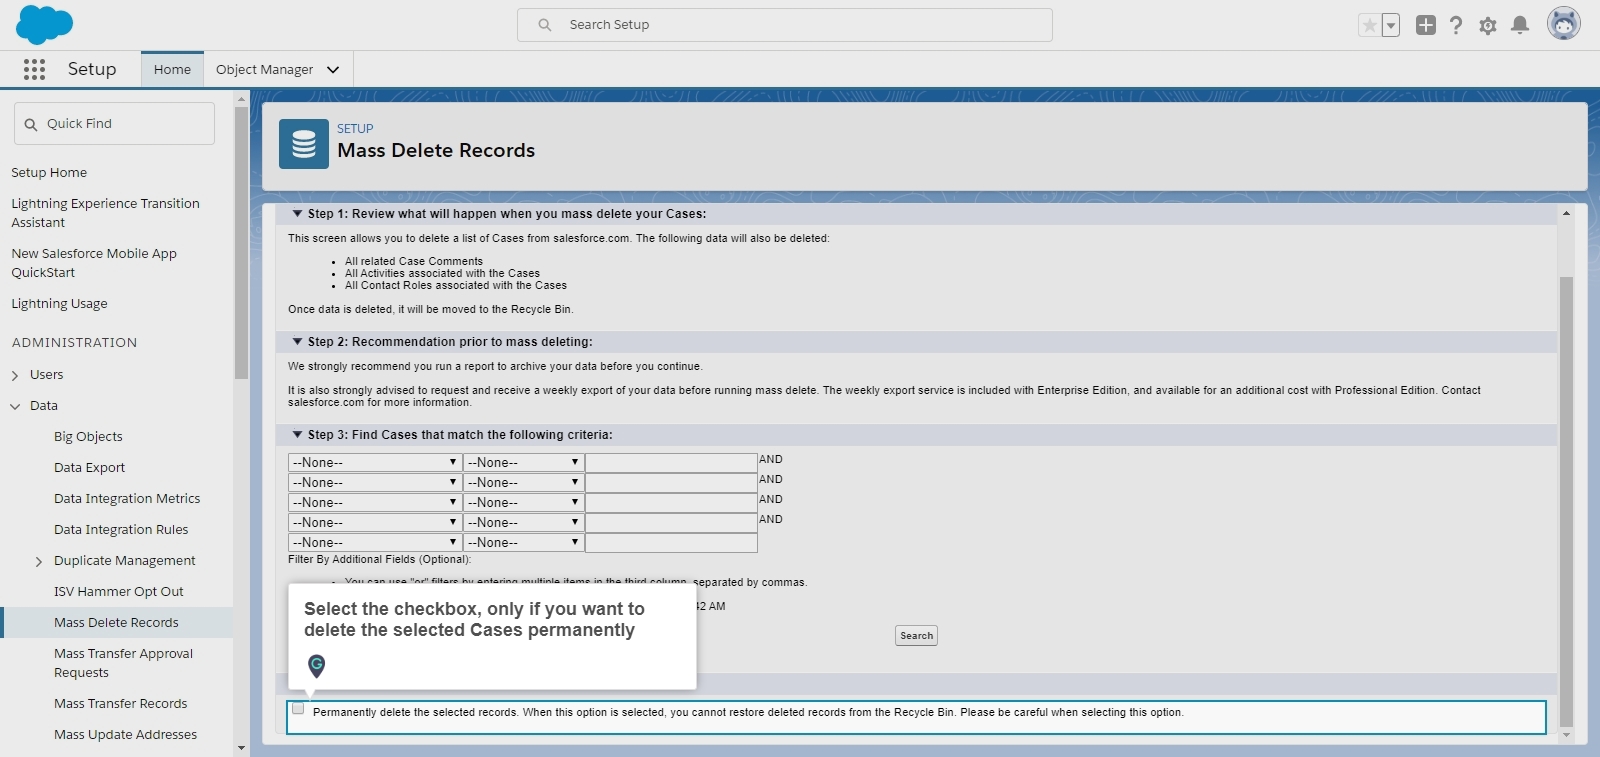Open fourth row field dropdown
Image resolution: width=1600 pixels, height=757 pixels.
click(x=374, y=522)
